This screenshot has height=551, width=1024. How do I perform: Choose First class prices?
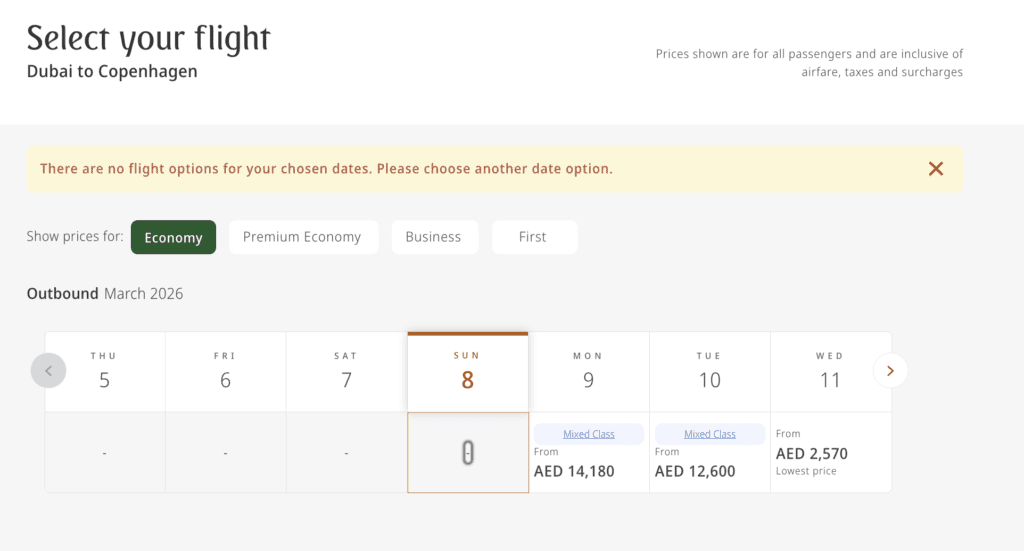tap(533, 237)
